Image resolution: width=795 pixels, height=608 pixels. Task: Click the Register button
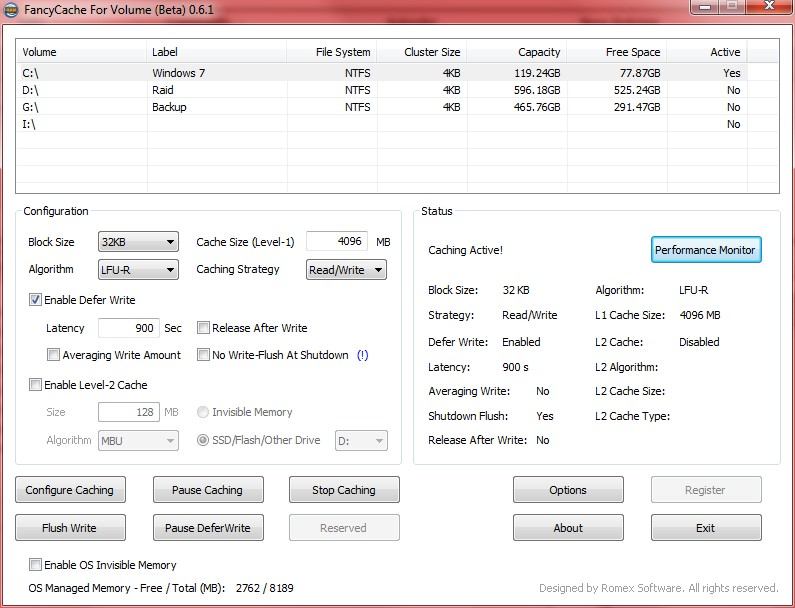coord(706,490)
